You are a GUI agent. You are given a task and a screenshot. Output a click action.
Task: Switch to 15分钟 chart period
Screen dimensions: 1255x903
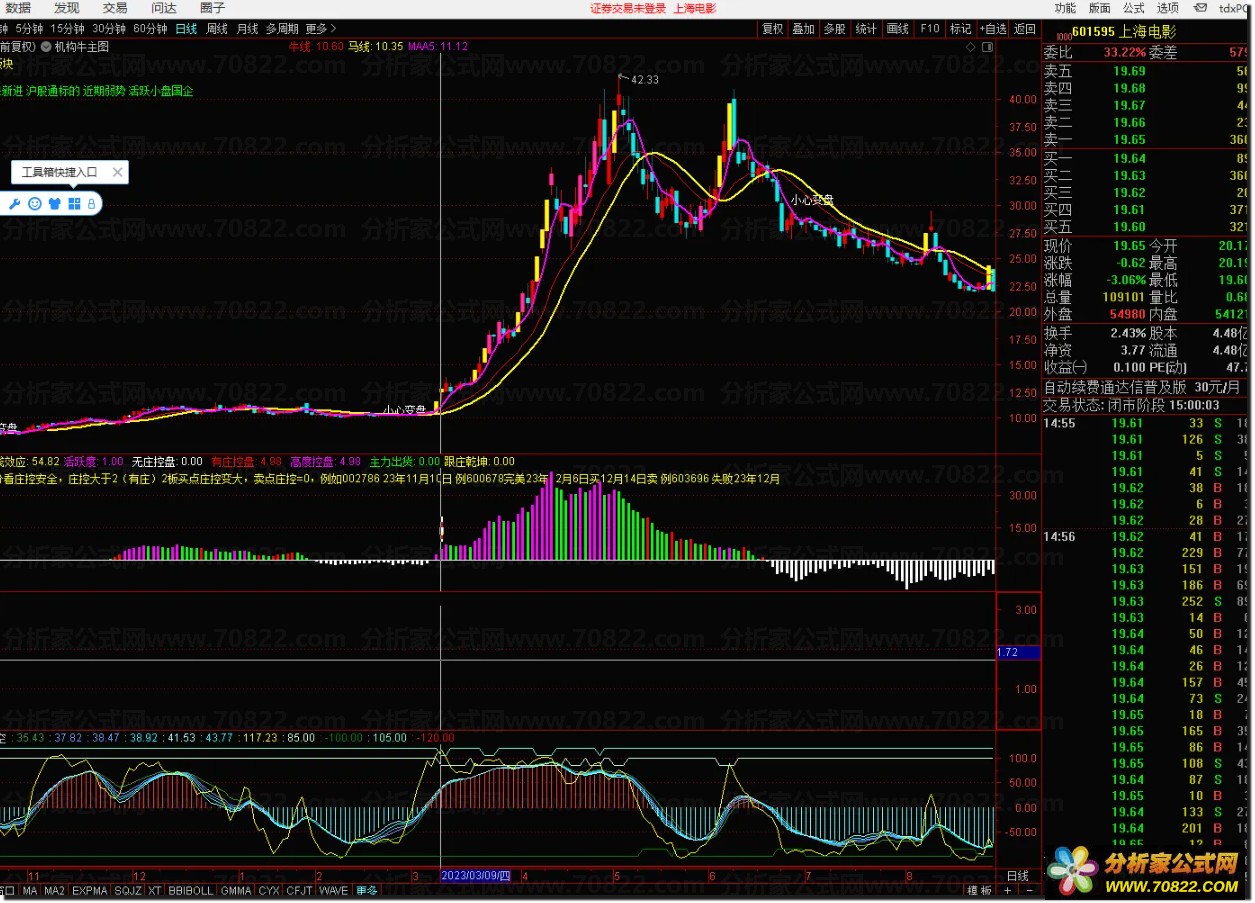coord(68,29)
